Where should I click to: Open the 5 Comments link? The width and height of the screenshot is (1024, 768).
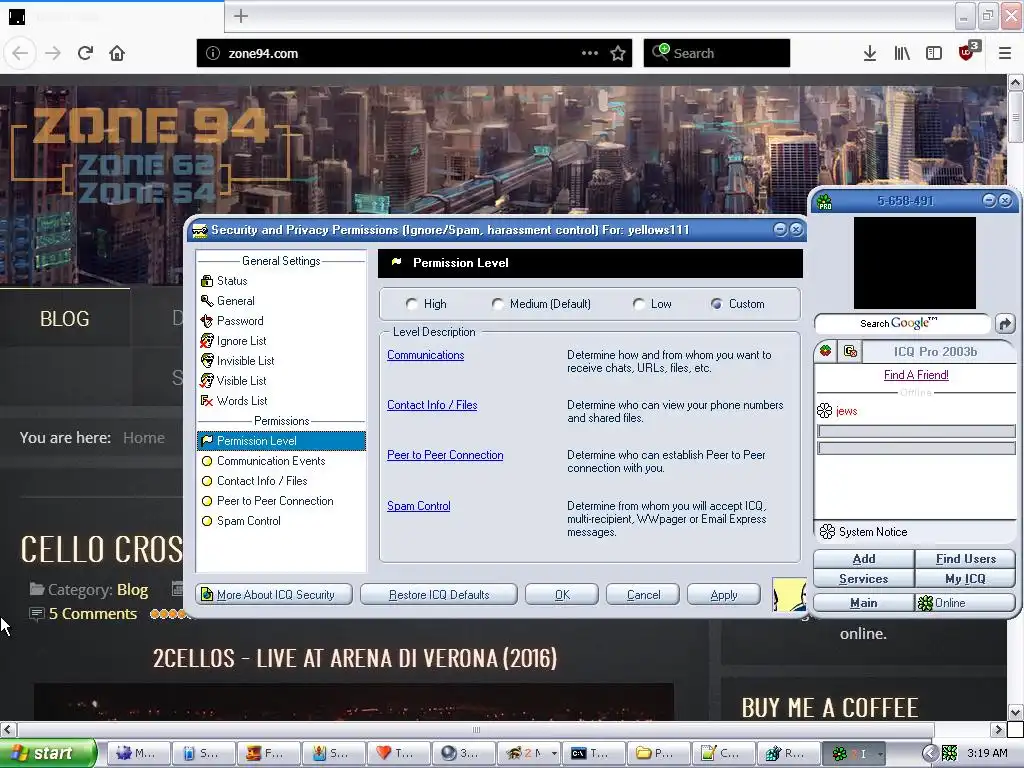click(x=93, y=614)
